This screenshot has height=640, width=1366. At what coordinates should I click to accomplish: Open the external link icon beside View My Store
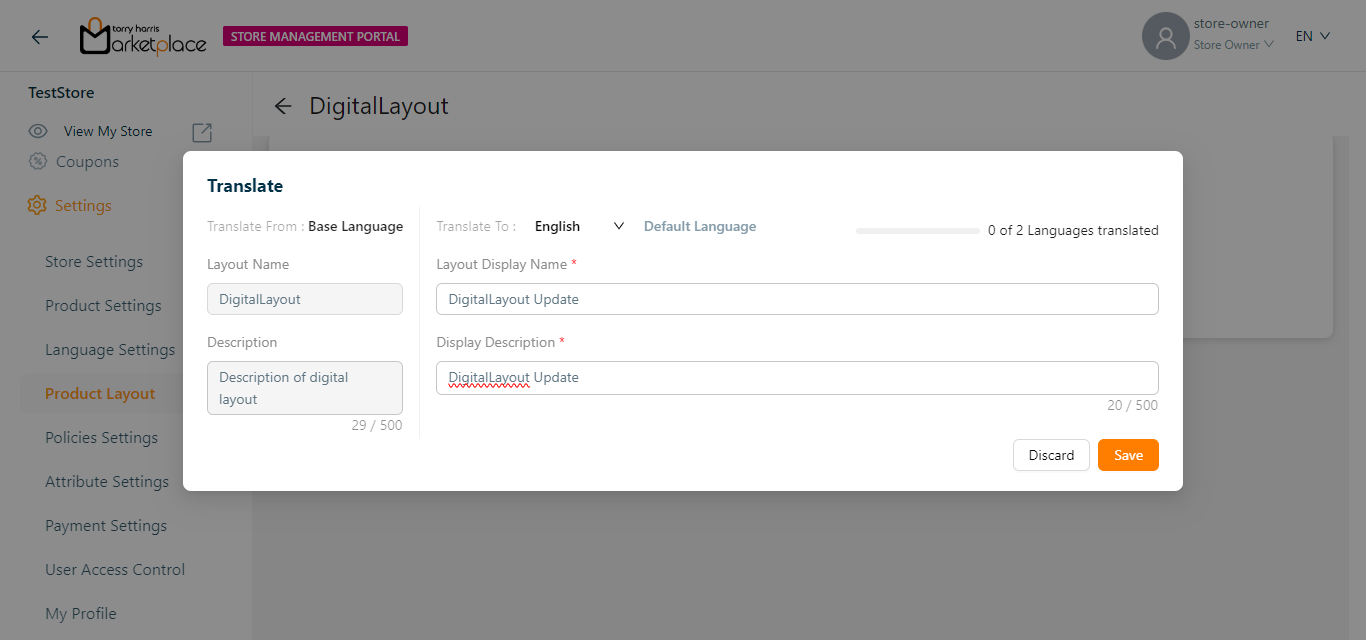[x=201, y=132]
